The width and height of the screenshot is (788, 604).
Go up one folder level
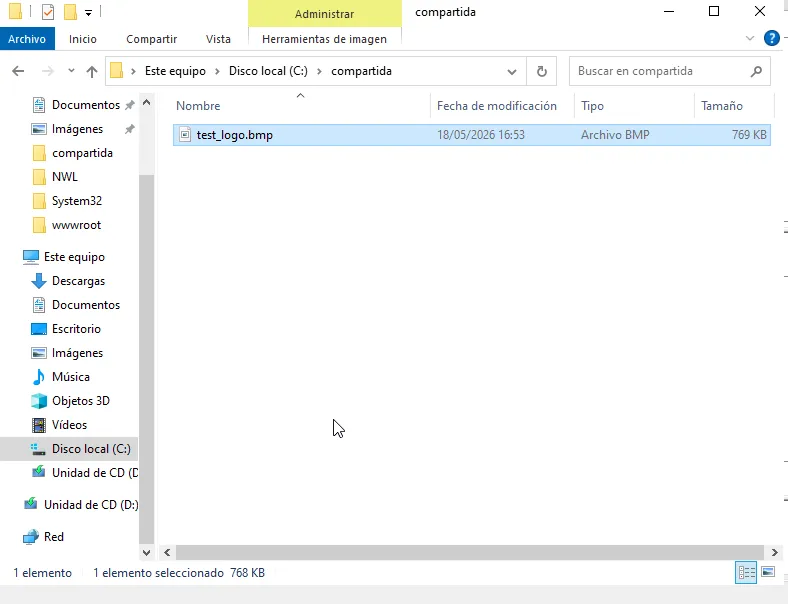(x=91, y=71)
